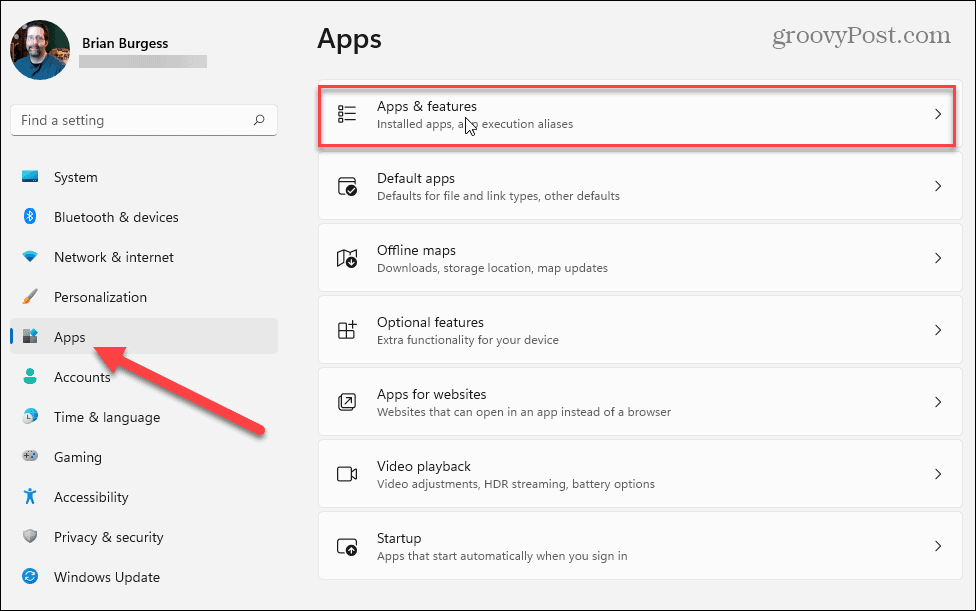Go to Gaming settings

[144, 456]
